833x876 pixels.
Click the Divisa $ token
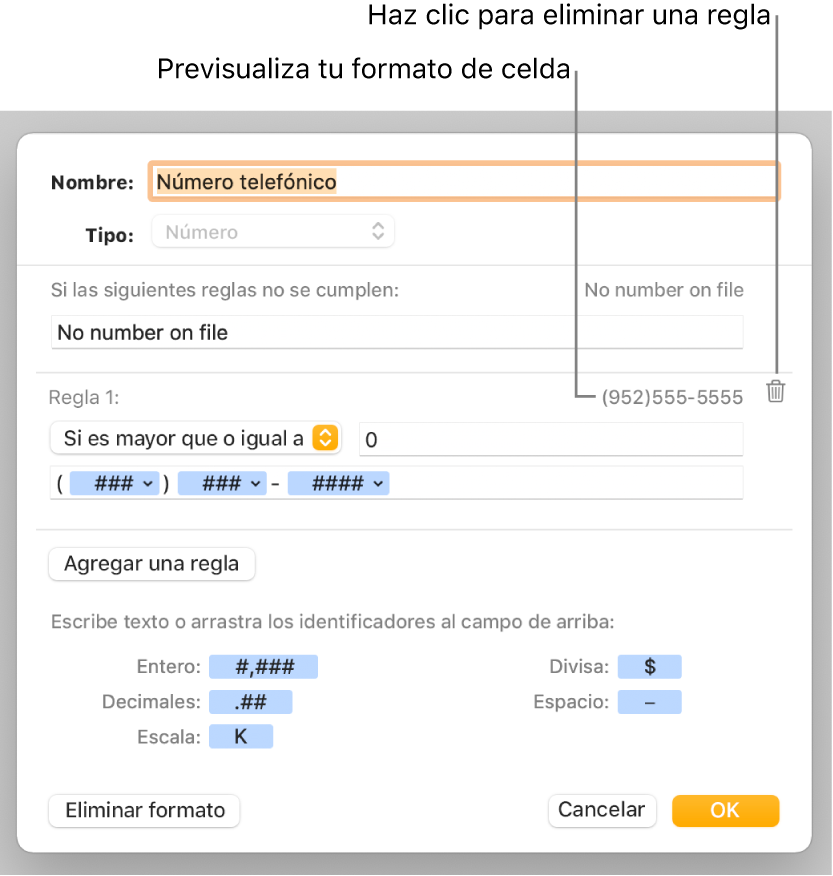[x=649, y=667]
